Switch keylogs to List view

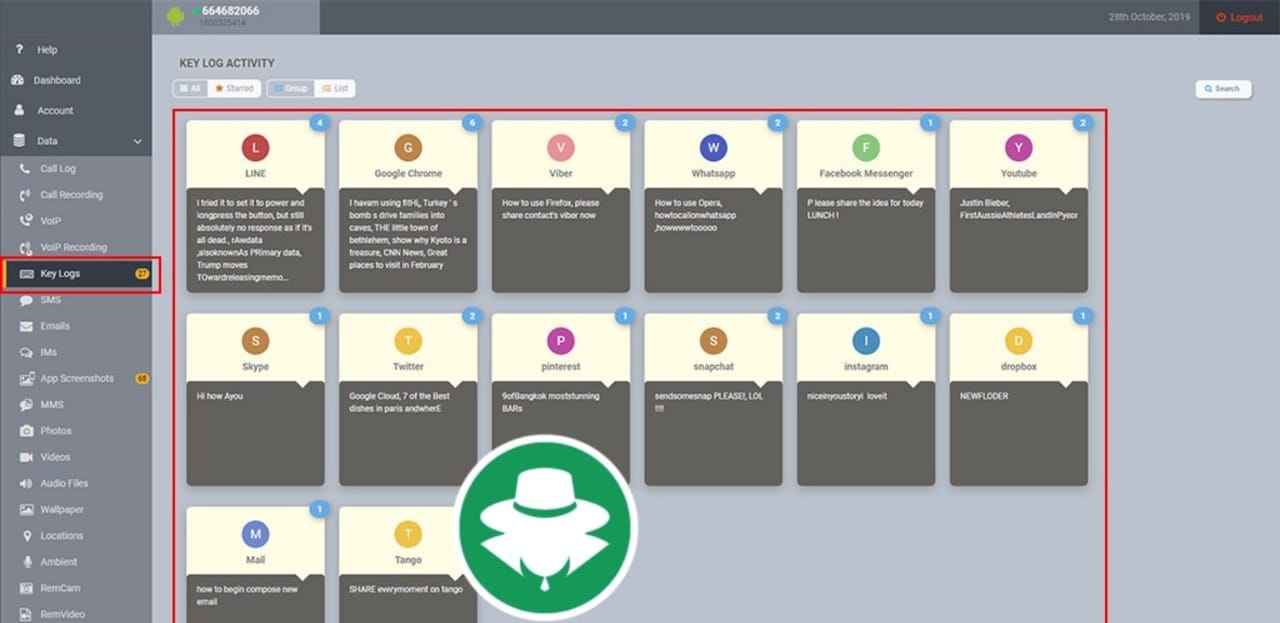coord(334,88)
